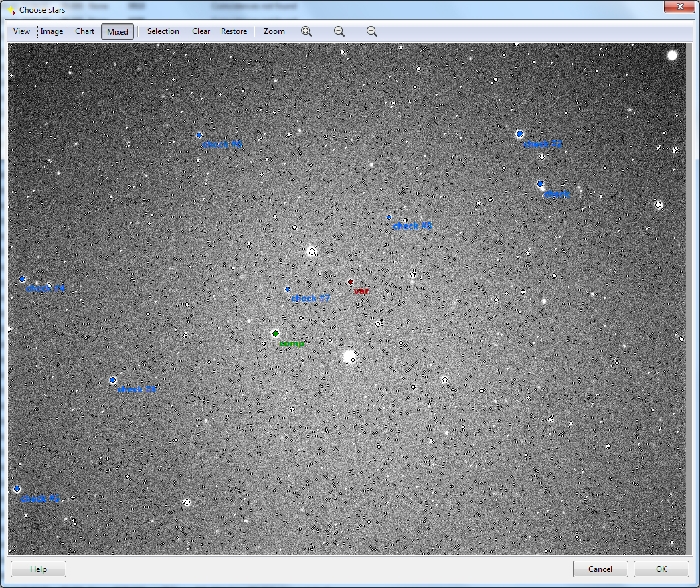Click the Cancel button

coord(600,569)
